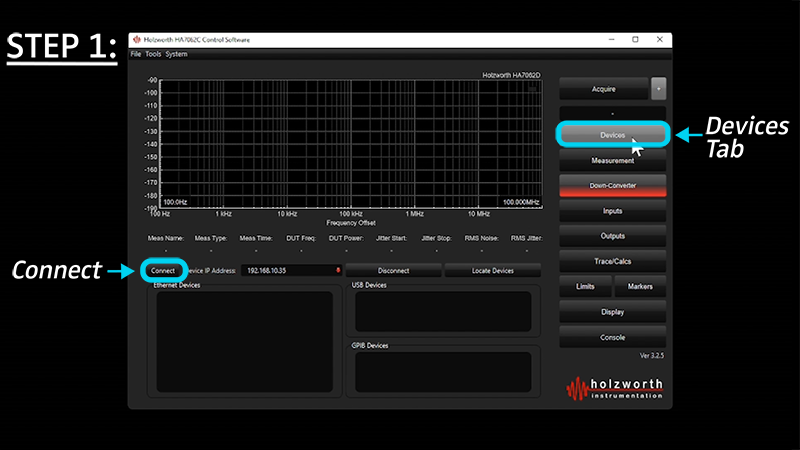Viewport: 800px width, 450px height.
Task: Switch to the Outputs tab
Action: click(x=612, y=236)
